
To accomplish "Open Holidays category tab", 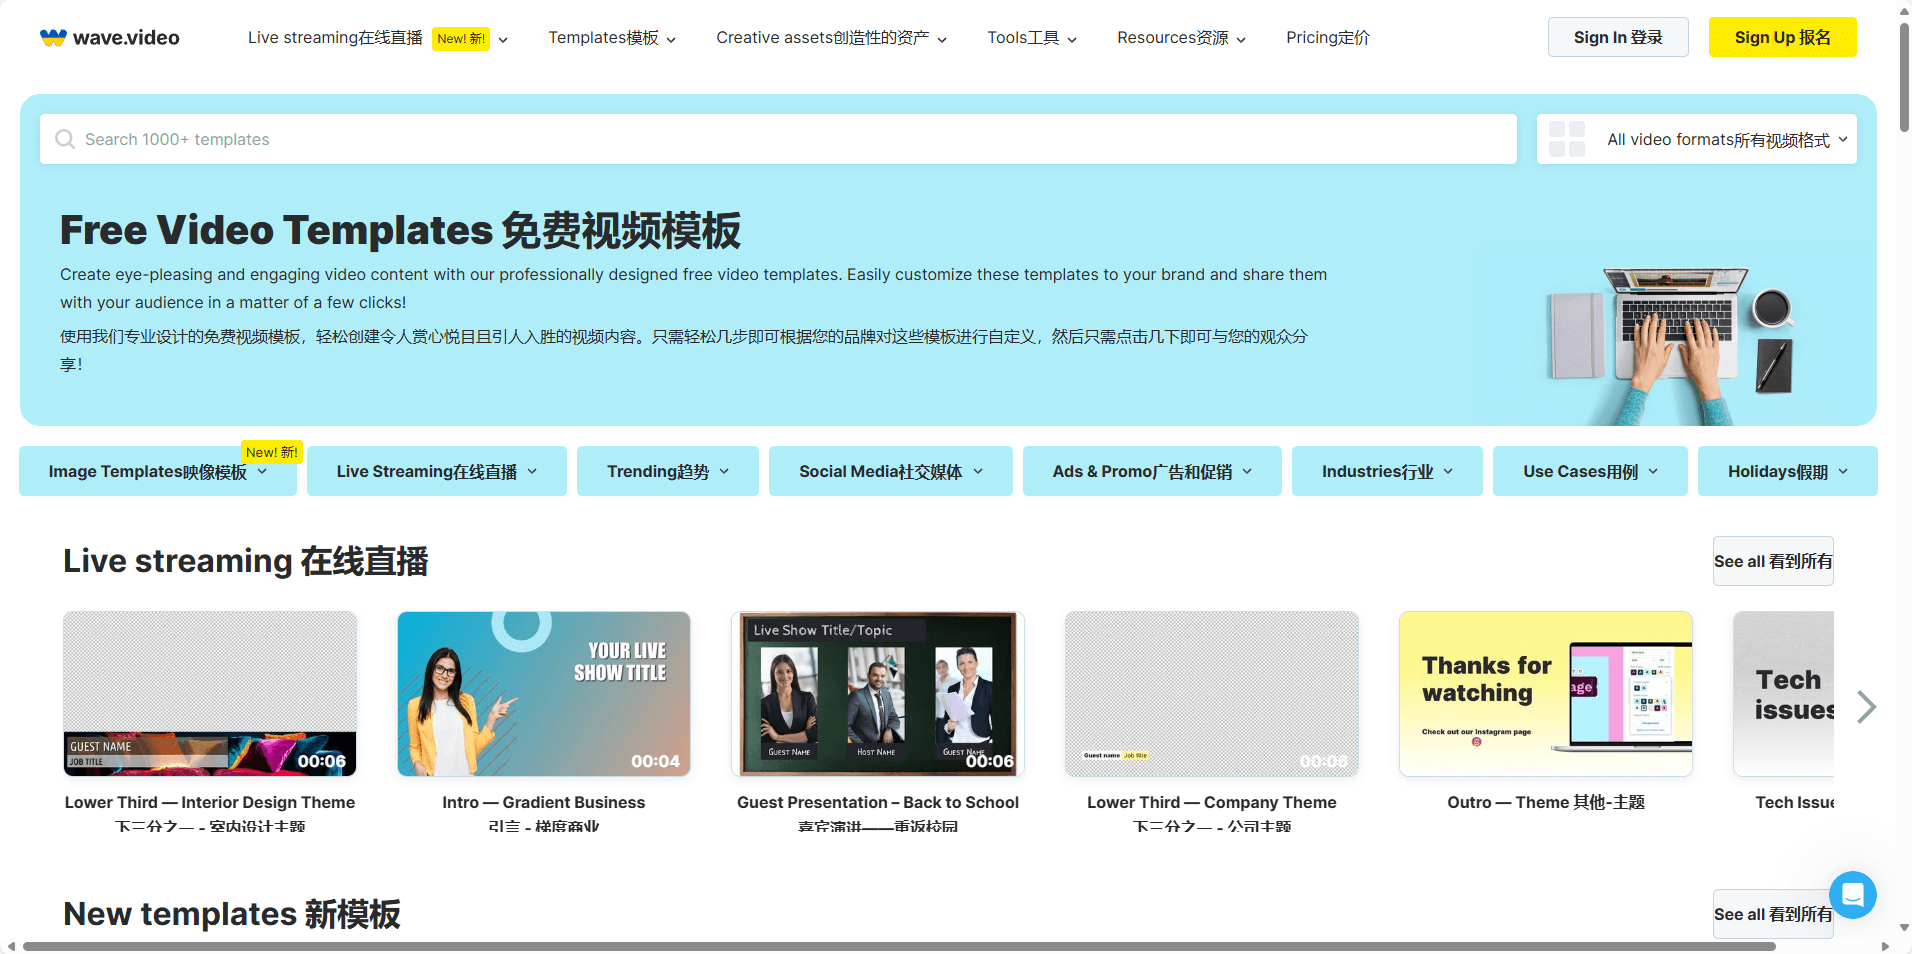I will click(x=1788, y=471).
